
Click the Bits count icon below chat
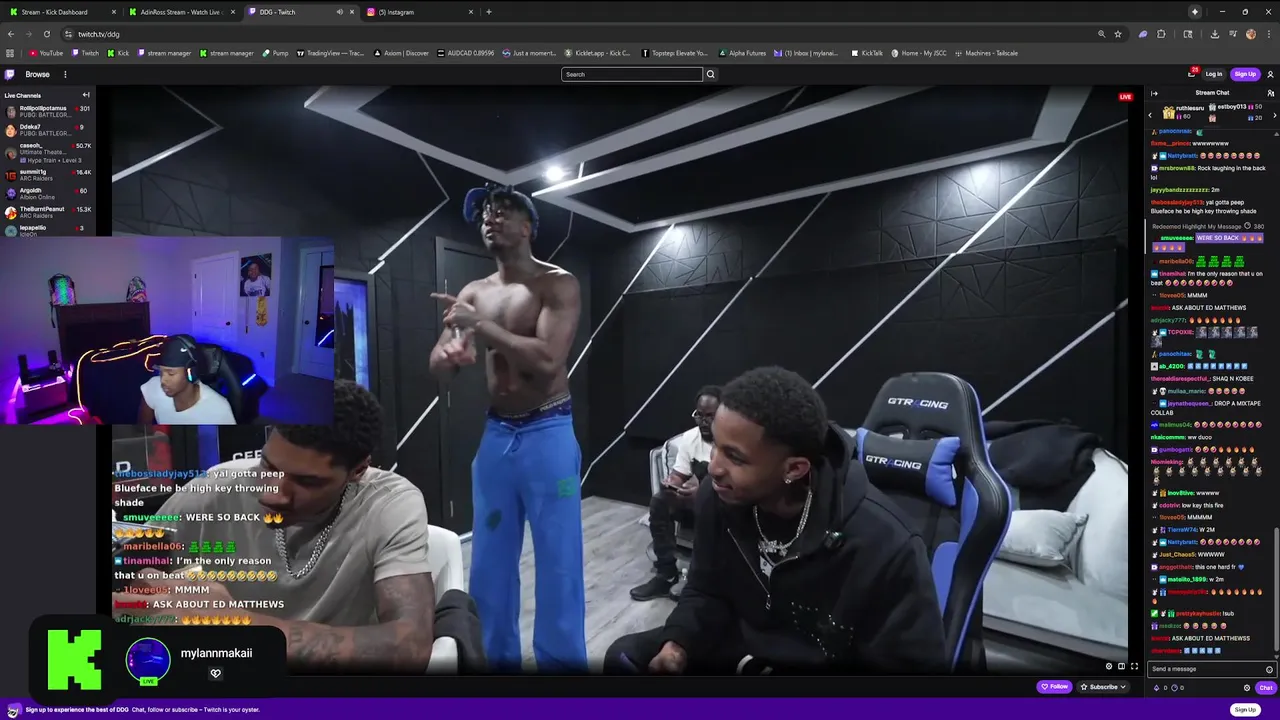1157,688
